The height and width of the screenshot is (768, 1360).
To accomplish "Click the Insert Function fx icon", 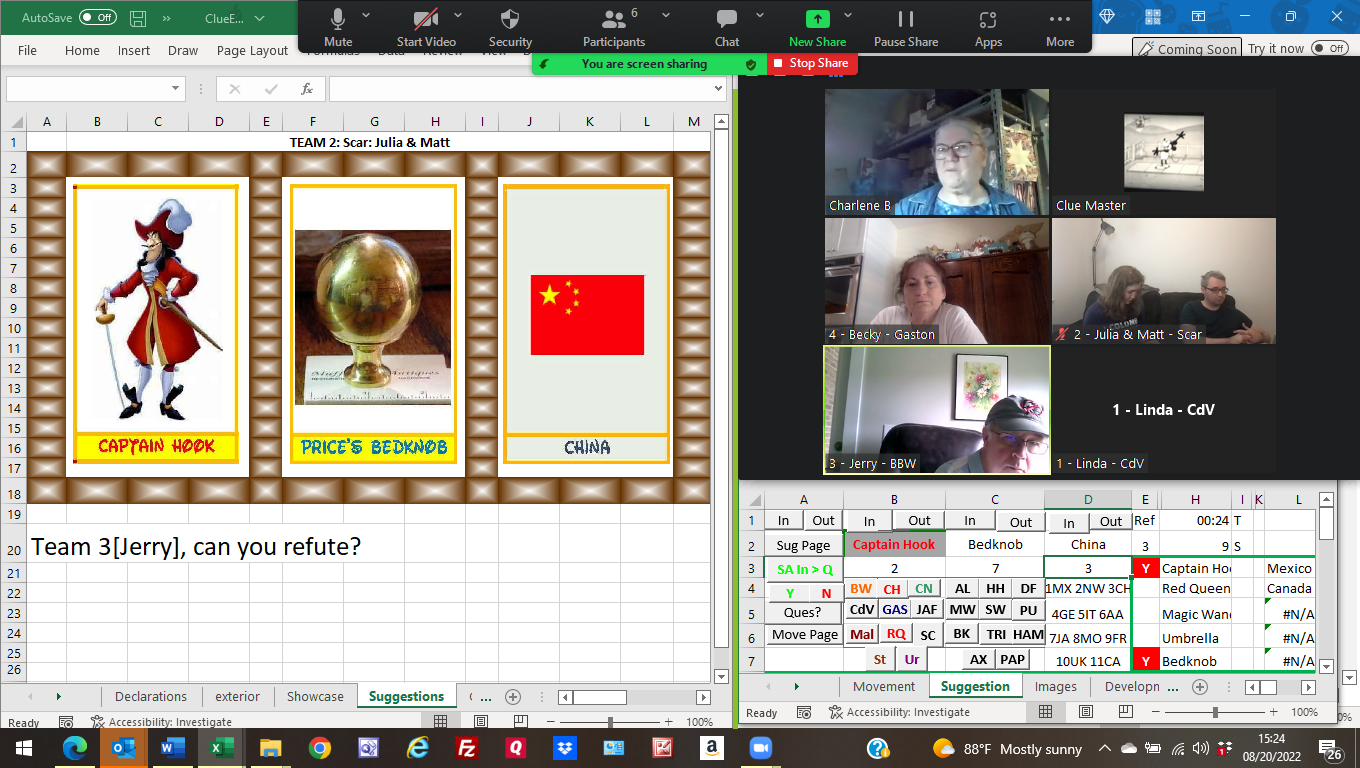I will coord(307,88).
